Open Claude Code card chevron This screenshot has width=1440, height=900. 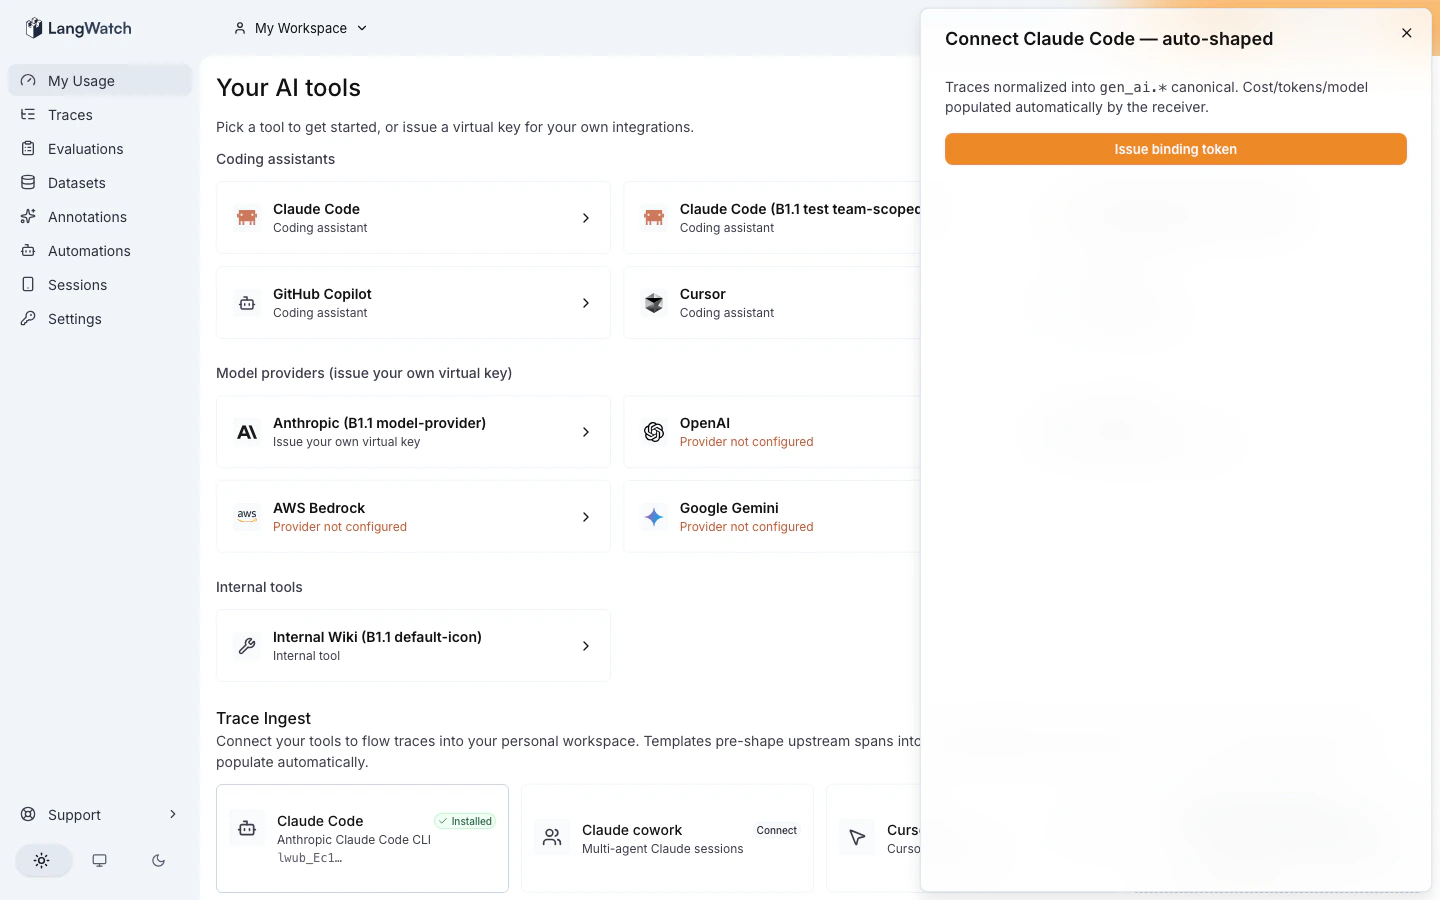pos(586,218)
